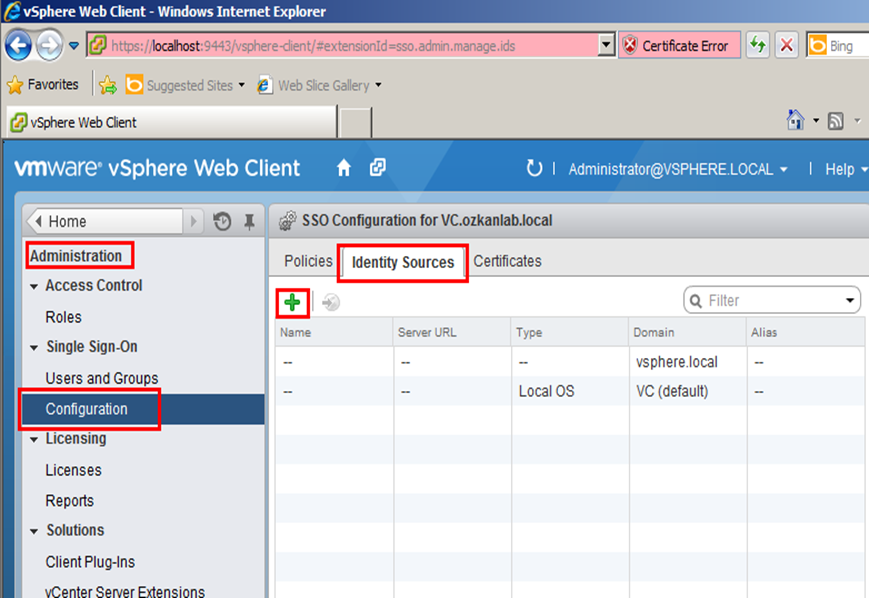Click the navigator forward arrow button
The width and height of the screenshot is (869, 598).
coord(193,221)
